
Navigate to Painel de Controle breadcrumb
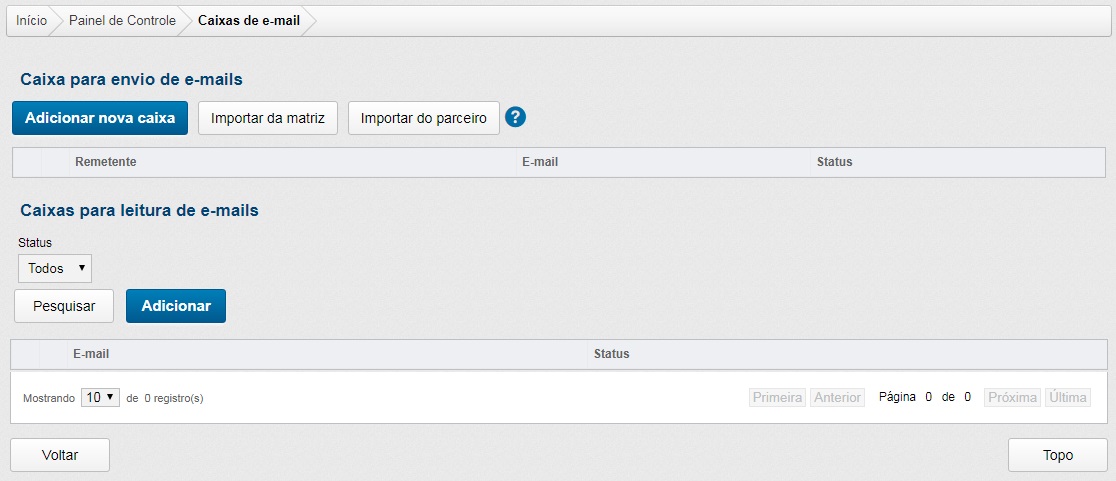point(122,20)
